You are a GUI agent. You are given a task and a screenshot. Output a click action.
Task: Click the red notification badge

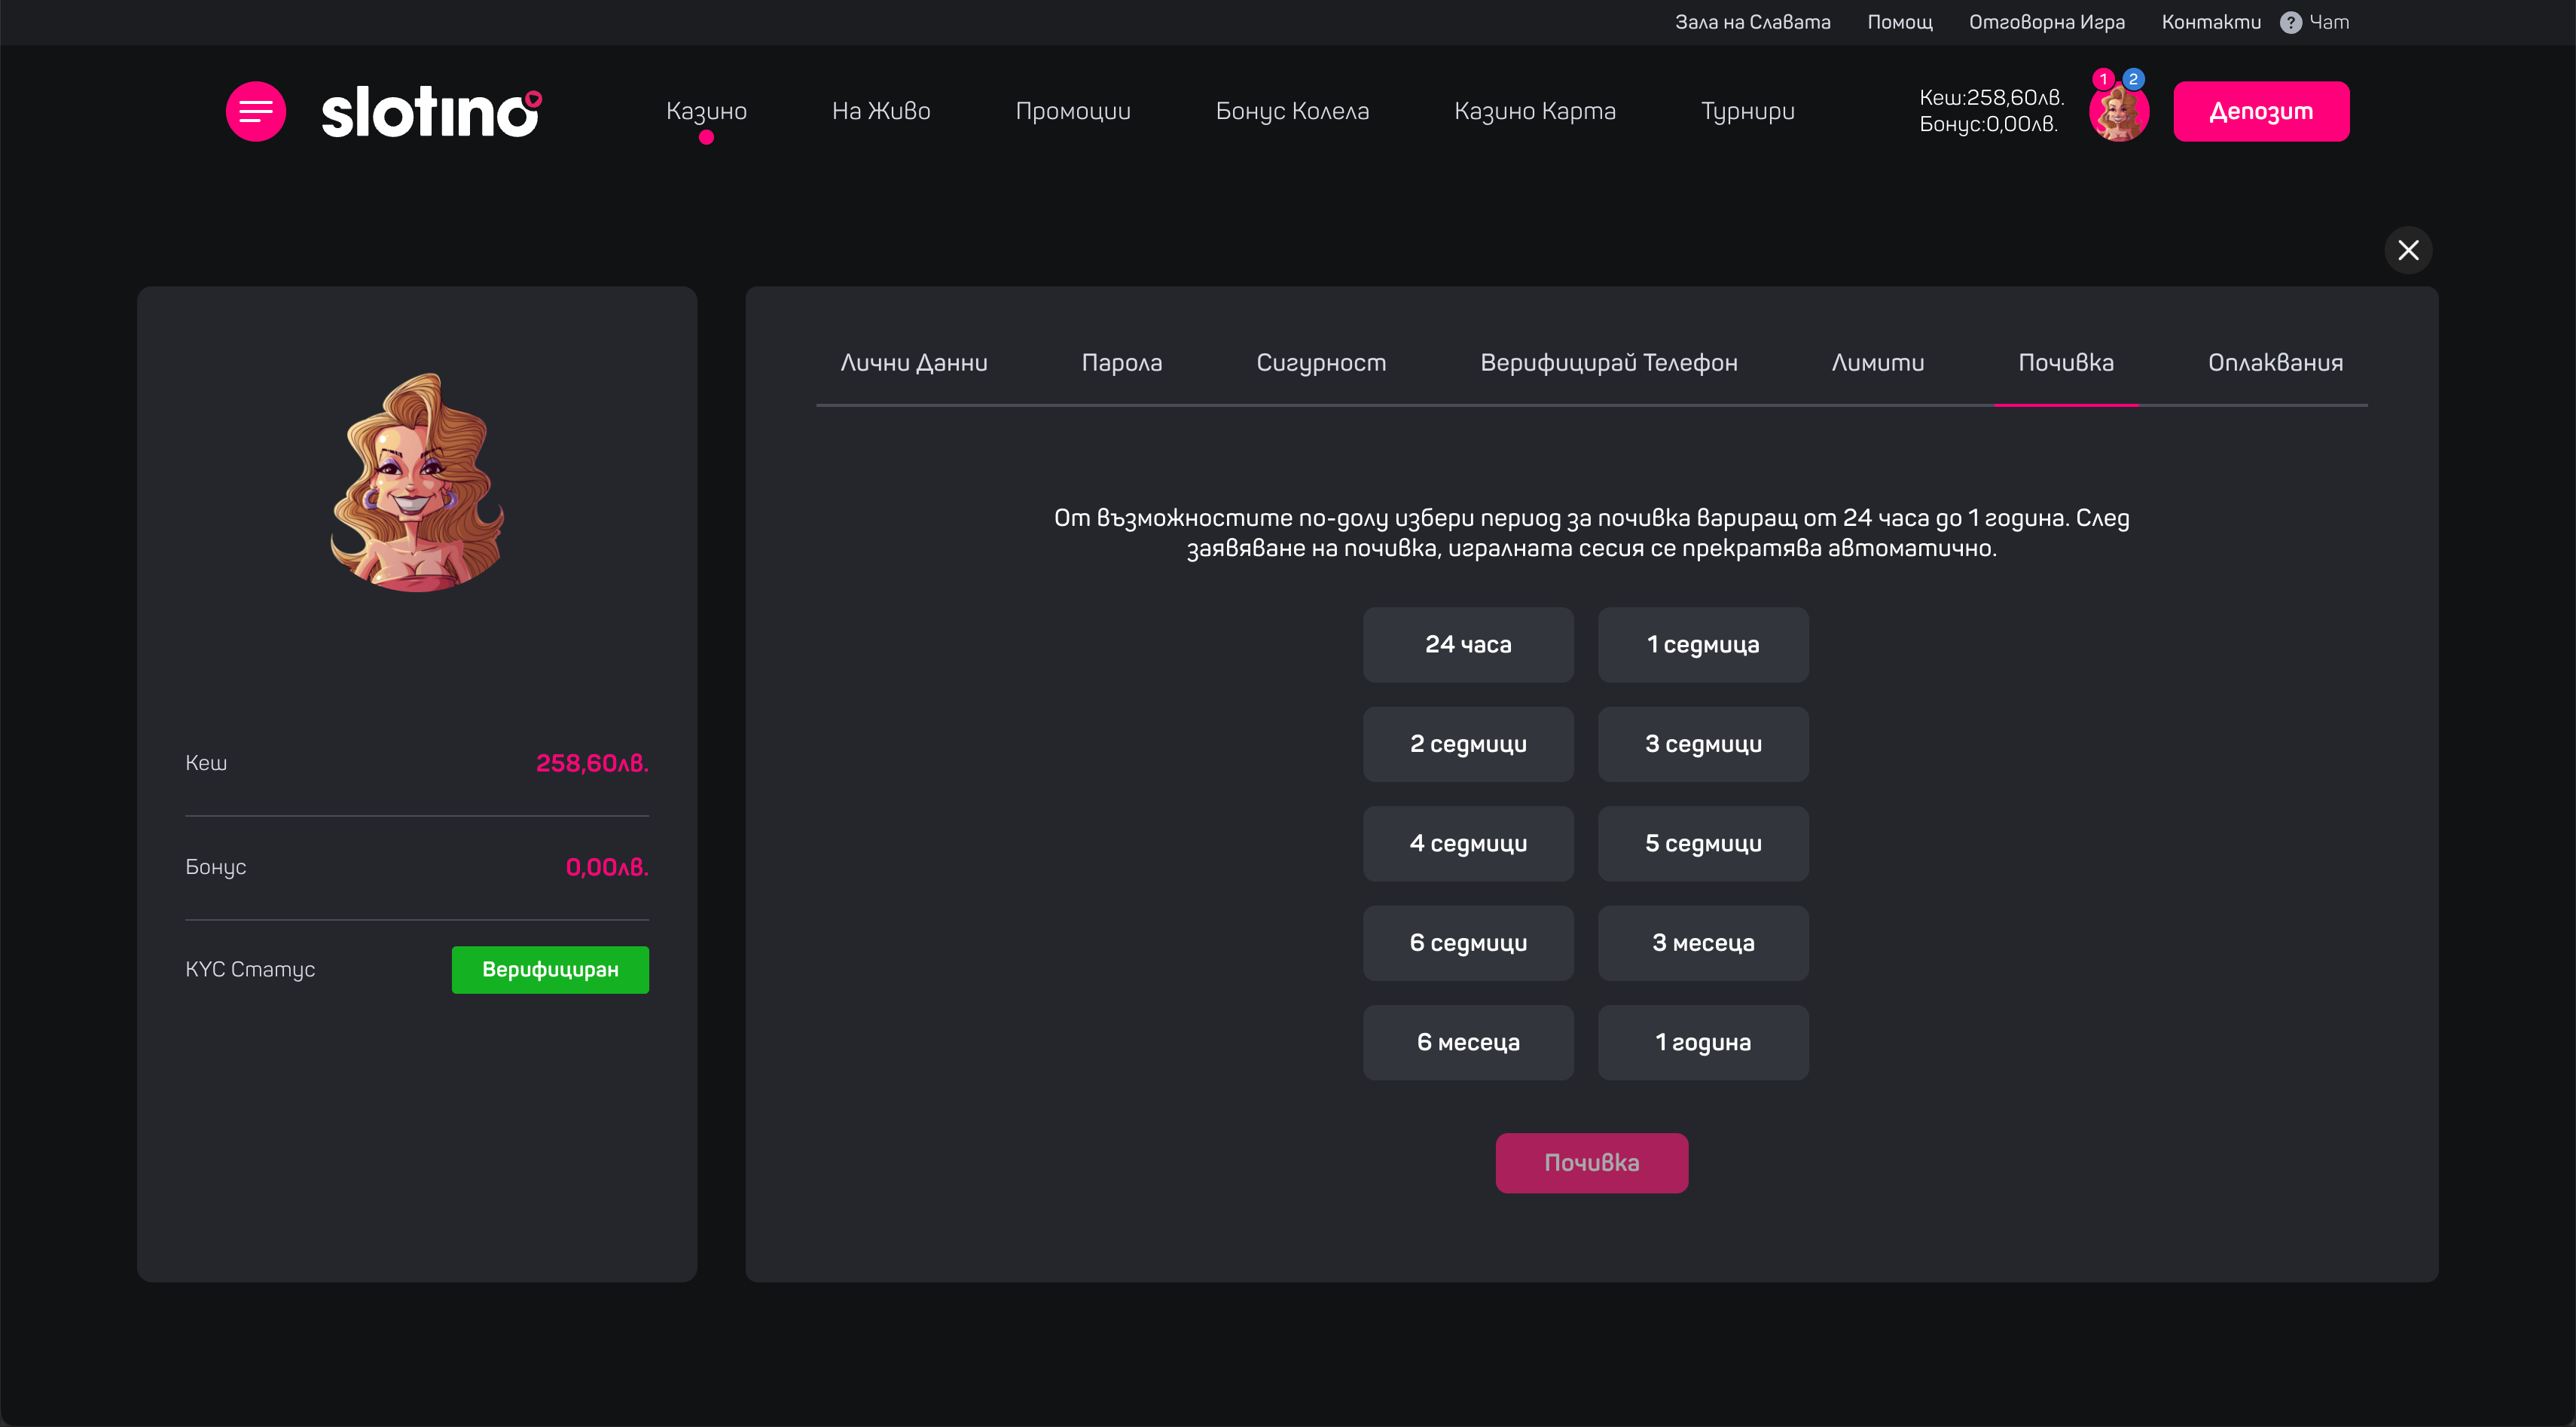coord(2103,79)
